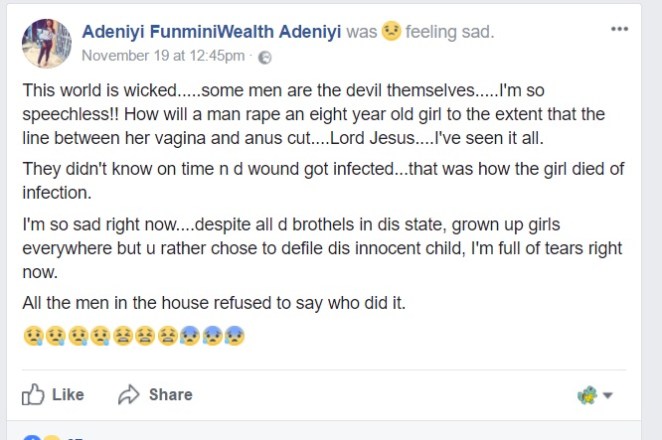
Task: Click the globe privacy icon beside timestamp
Action: point(265,57)
